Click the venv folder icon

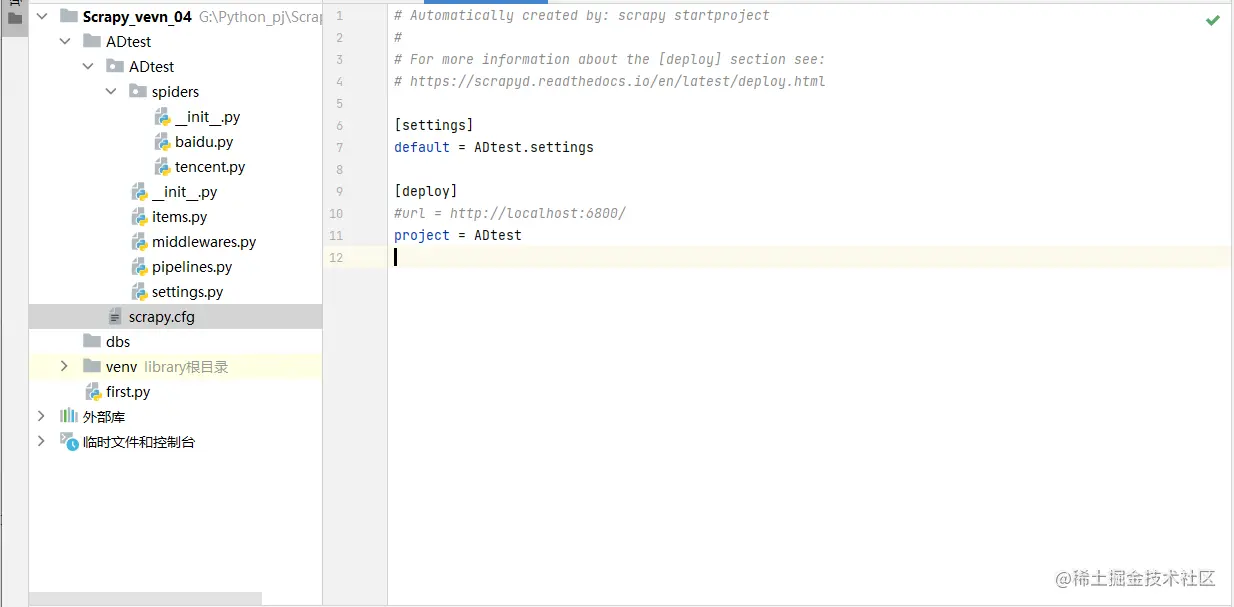pyautogui.click(x=92, y=366)
